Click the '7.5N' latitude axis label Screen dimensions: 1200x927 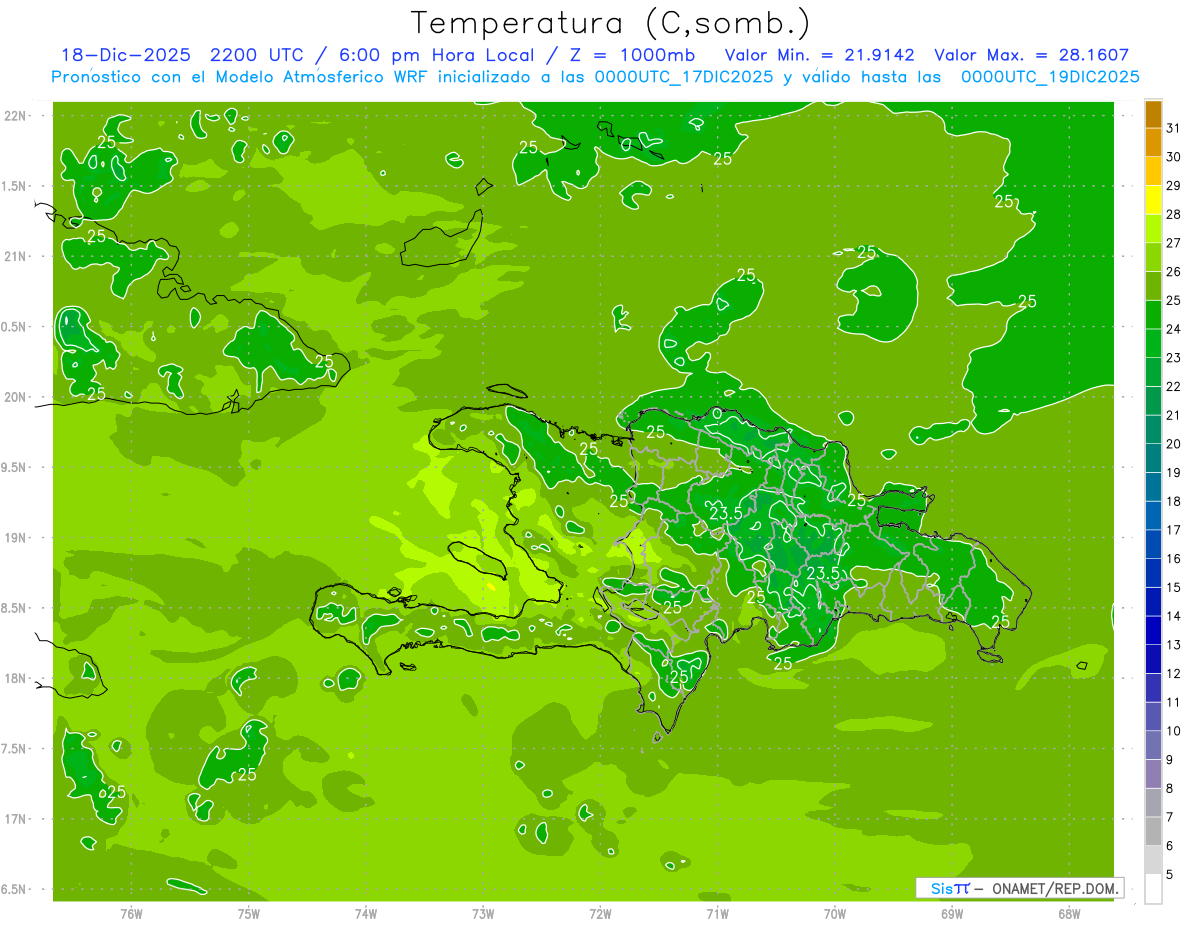click(15, 749)
